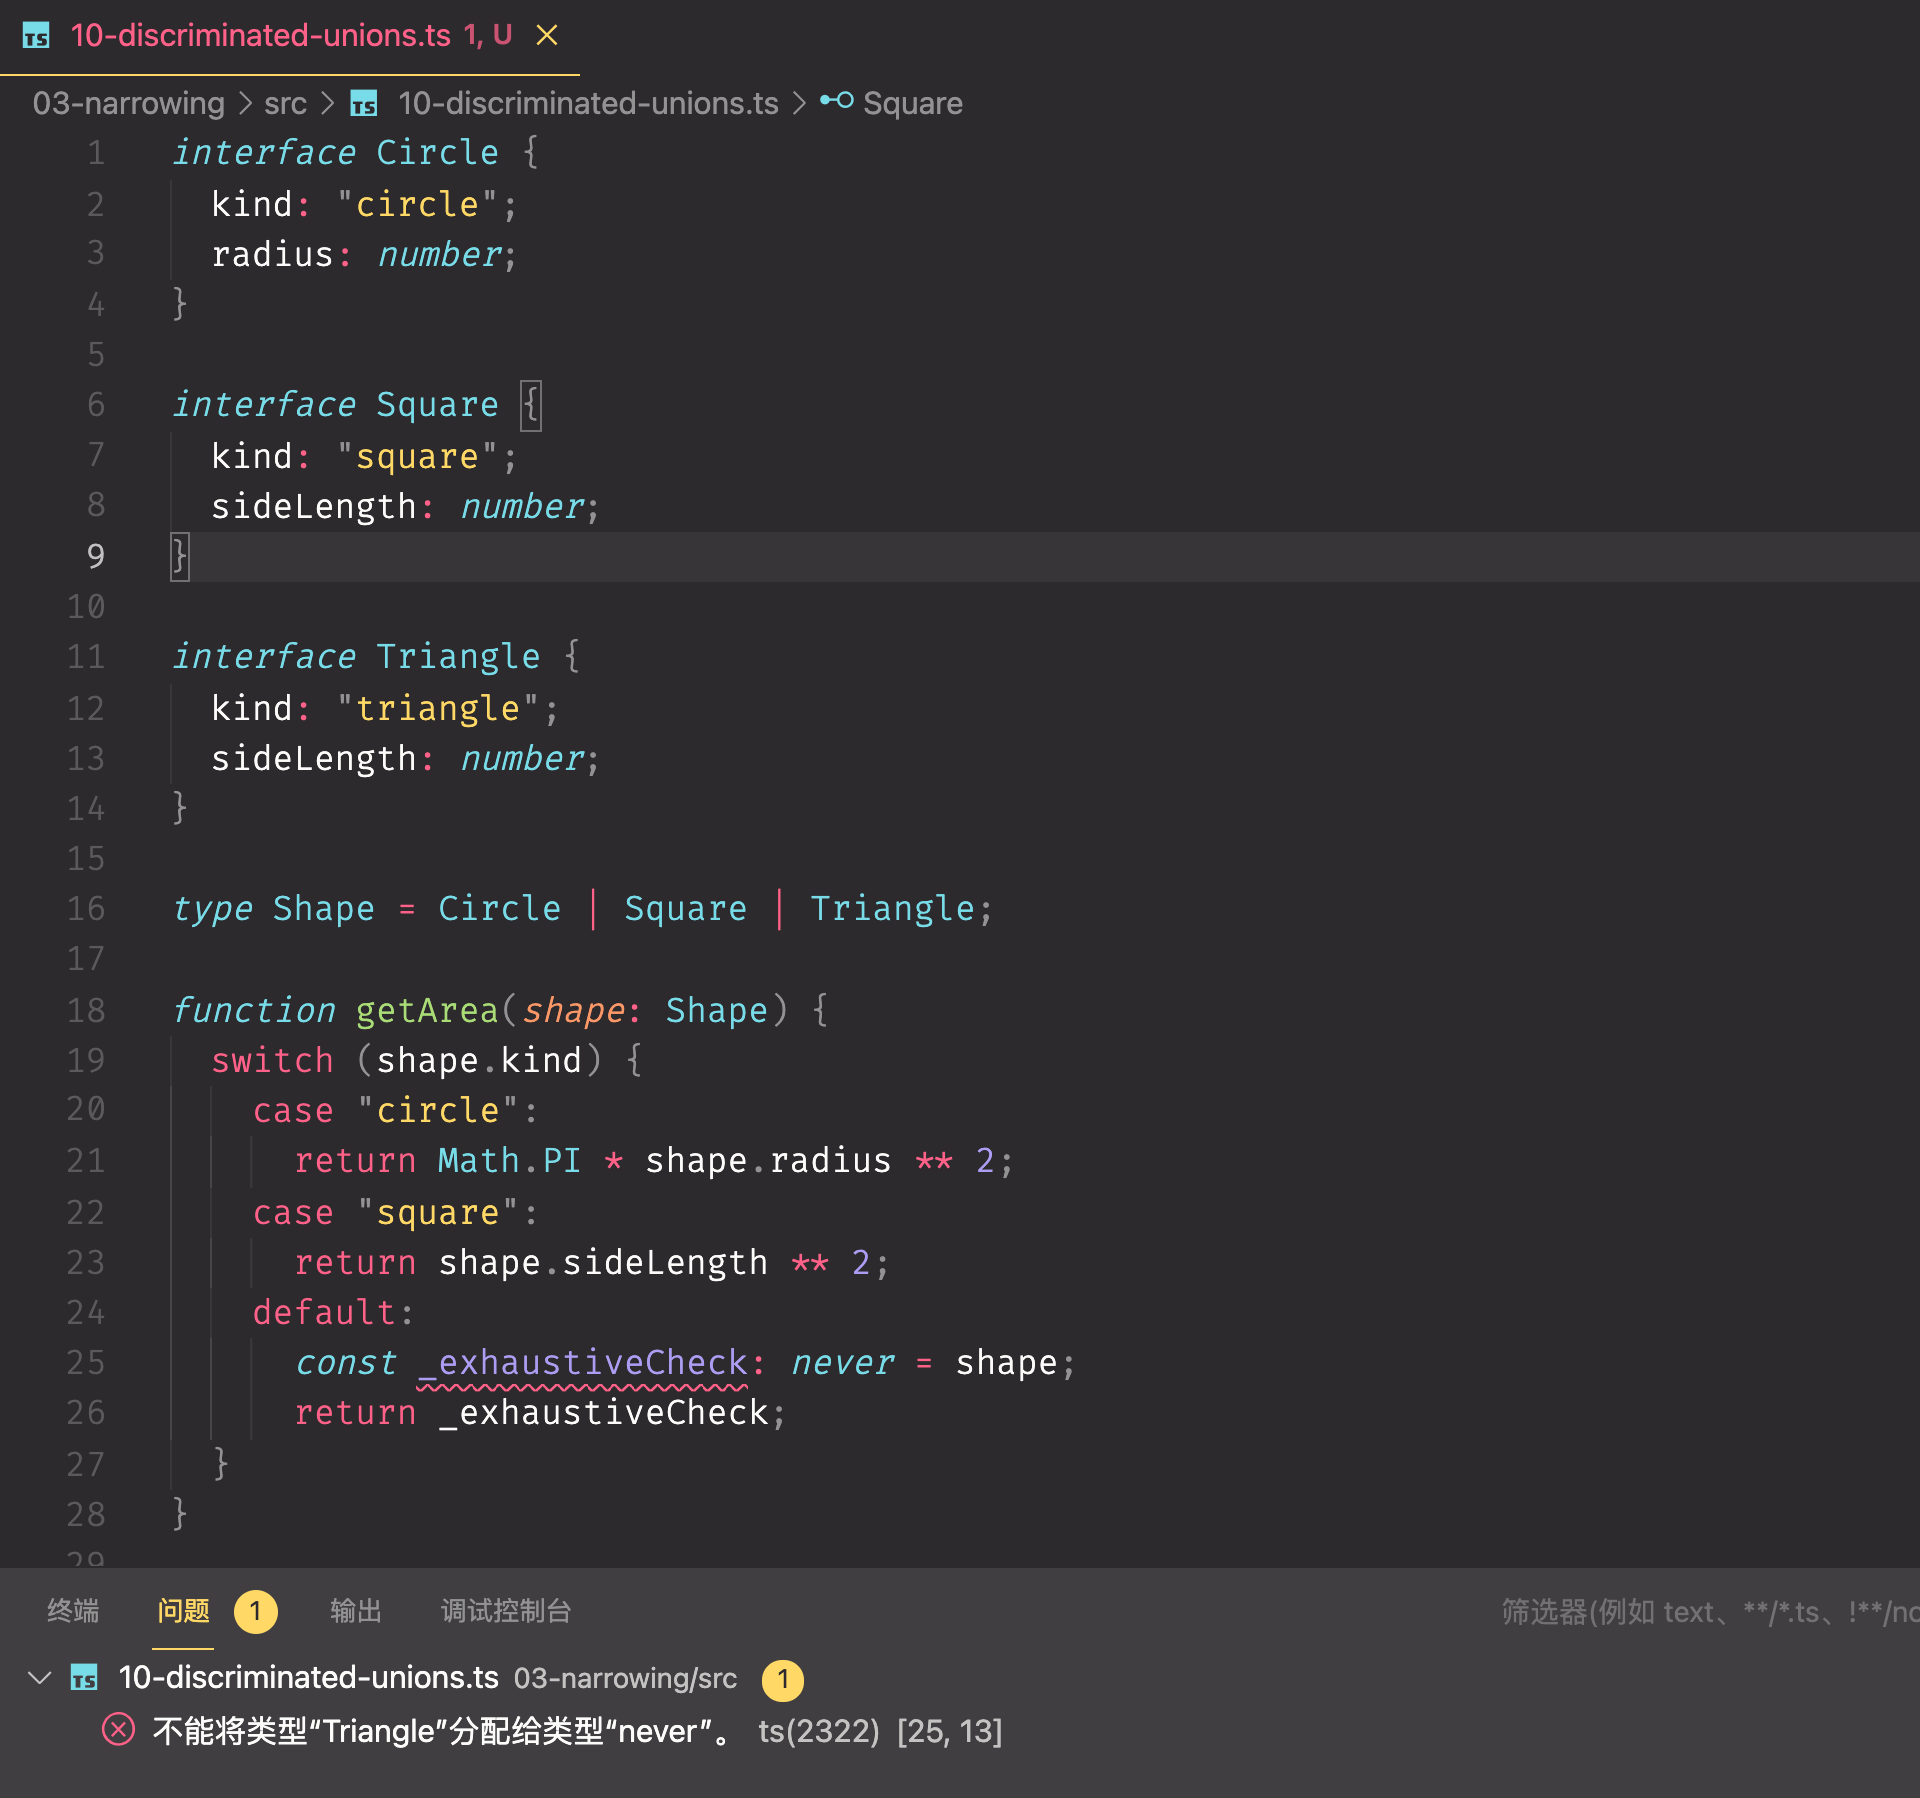The height and width of the screenshot is (1798, 1920).
Task: Click the switch keyword on line 19
Action: tap(272, 1061)
